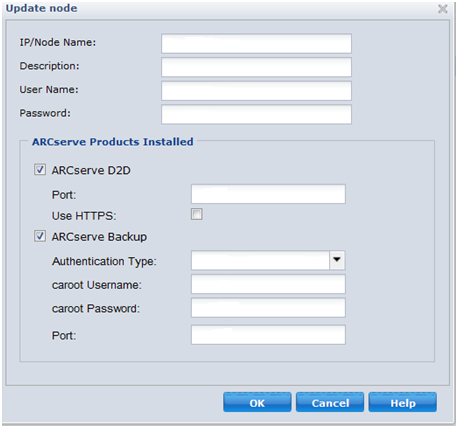Click the ARCserve D2D Port field
Viewport: 458px width, 428px height.
[x=268, y=194]
